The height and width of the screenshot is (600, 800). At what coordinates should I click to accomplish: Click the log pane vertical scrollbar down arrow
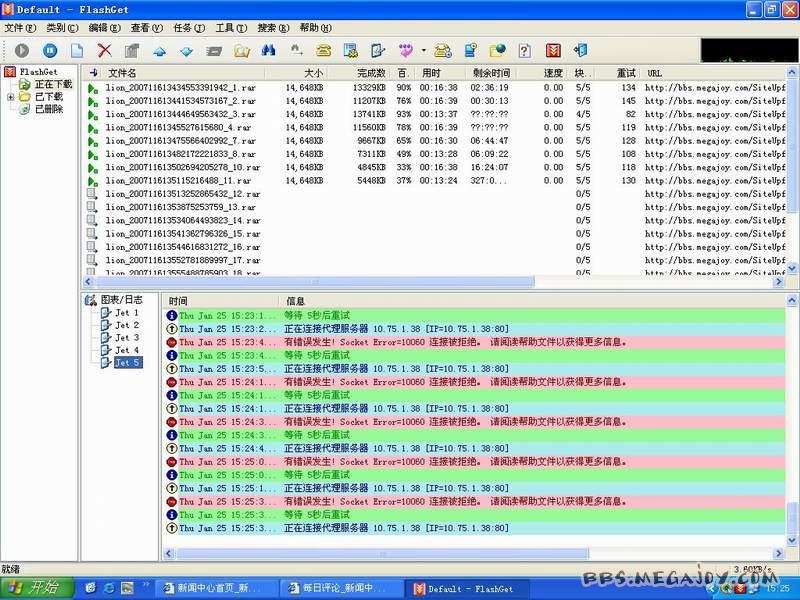pyautogui.click(x=791, y=541)
